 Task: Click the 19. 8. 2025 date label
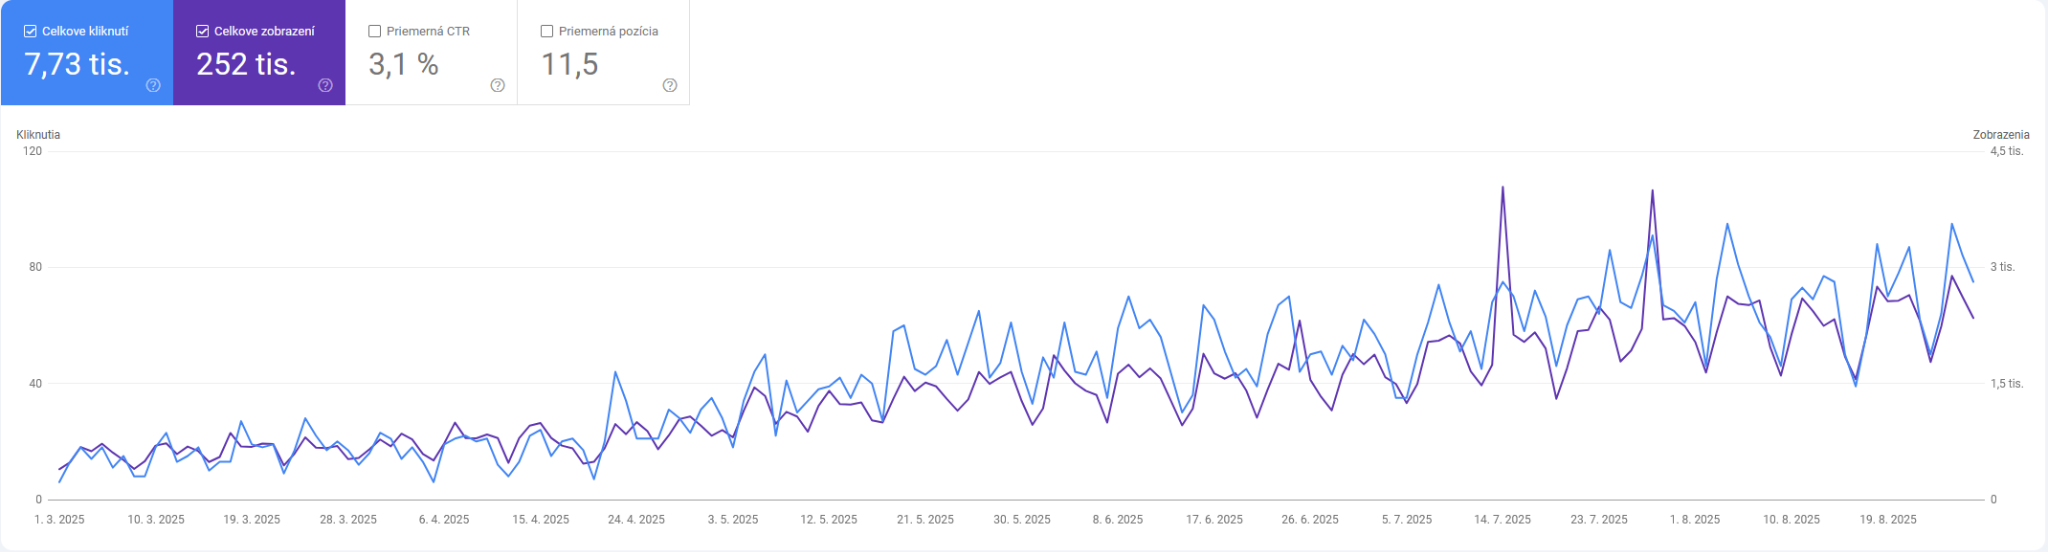(x=1888, y=519)
